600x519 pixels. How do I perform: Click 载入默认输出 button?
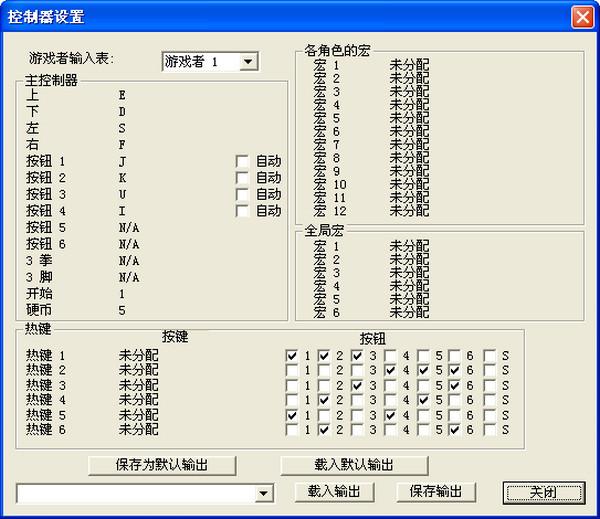click(354, 465)
